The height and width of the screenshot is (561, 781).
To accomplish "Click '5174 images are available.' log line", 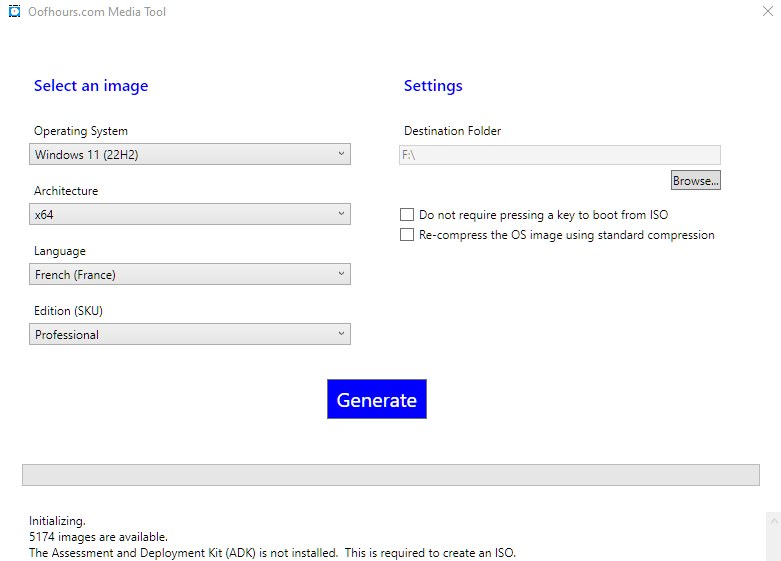I will (98, 537).
